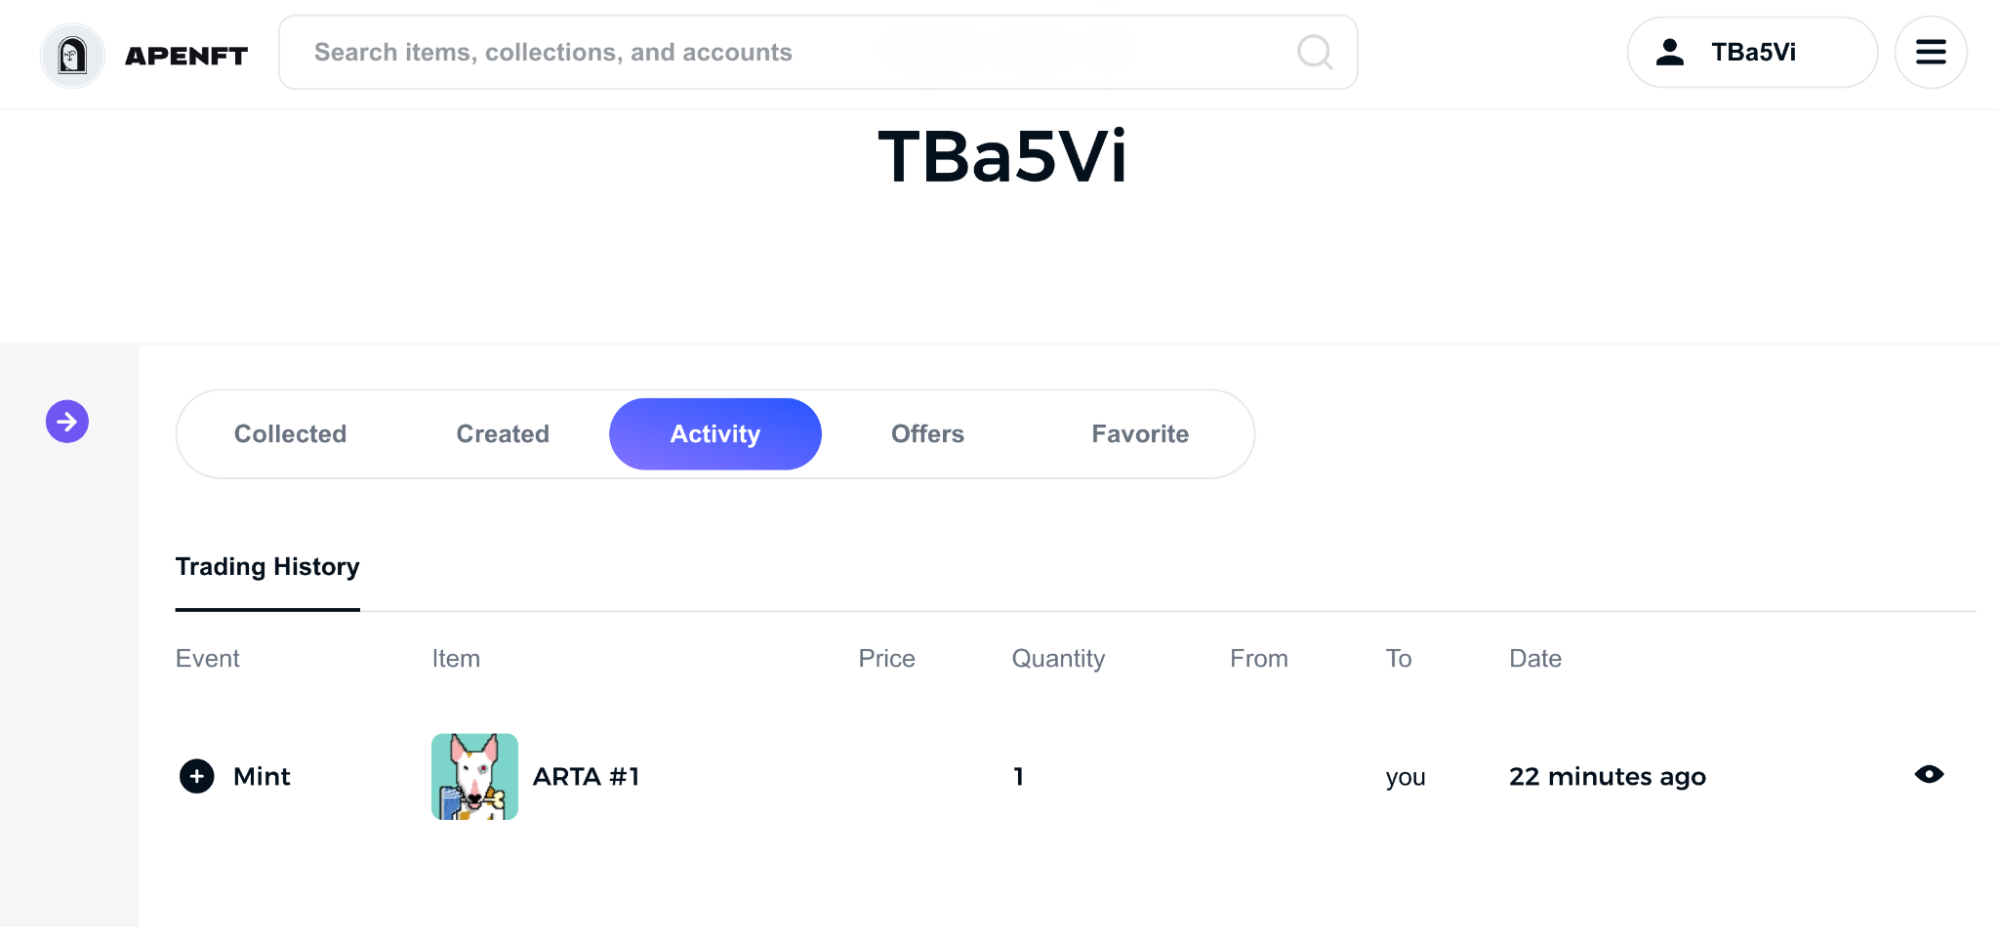The image size is (1999, 928).
Task: Open the TBa5Vi account button
Action: 1753,52
